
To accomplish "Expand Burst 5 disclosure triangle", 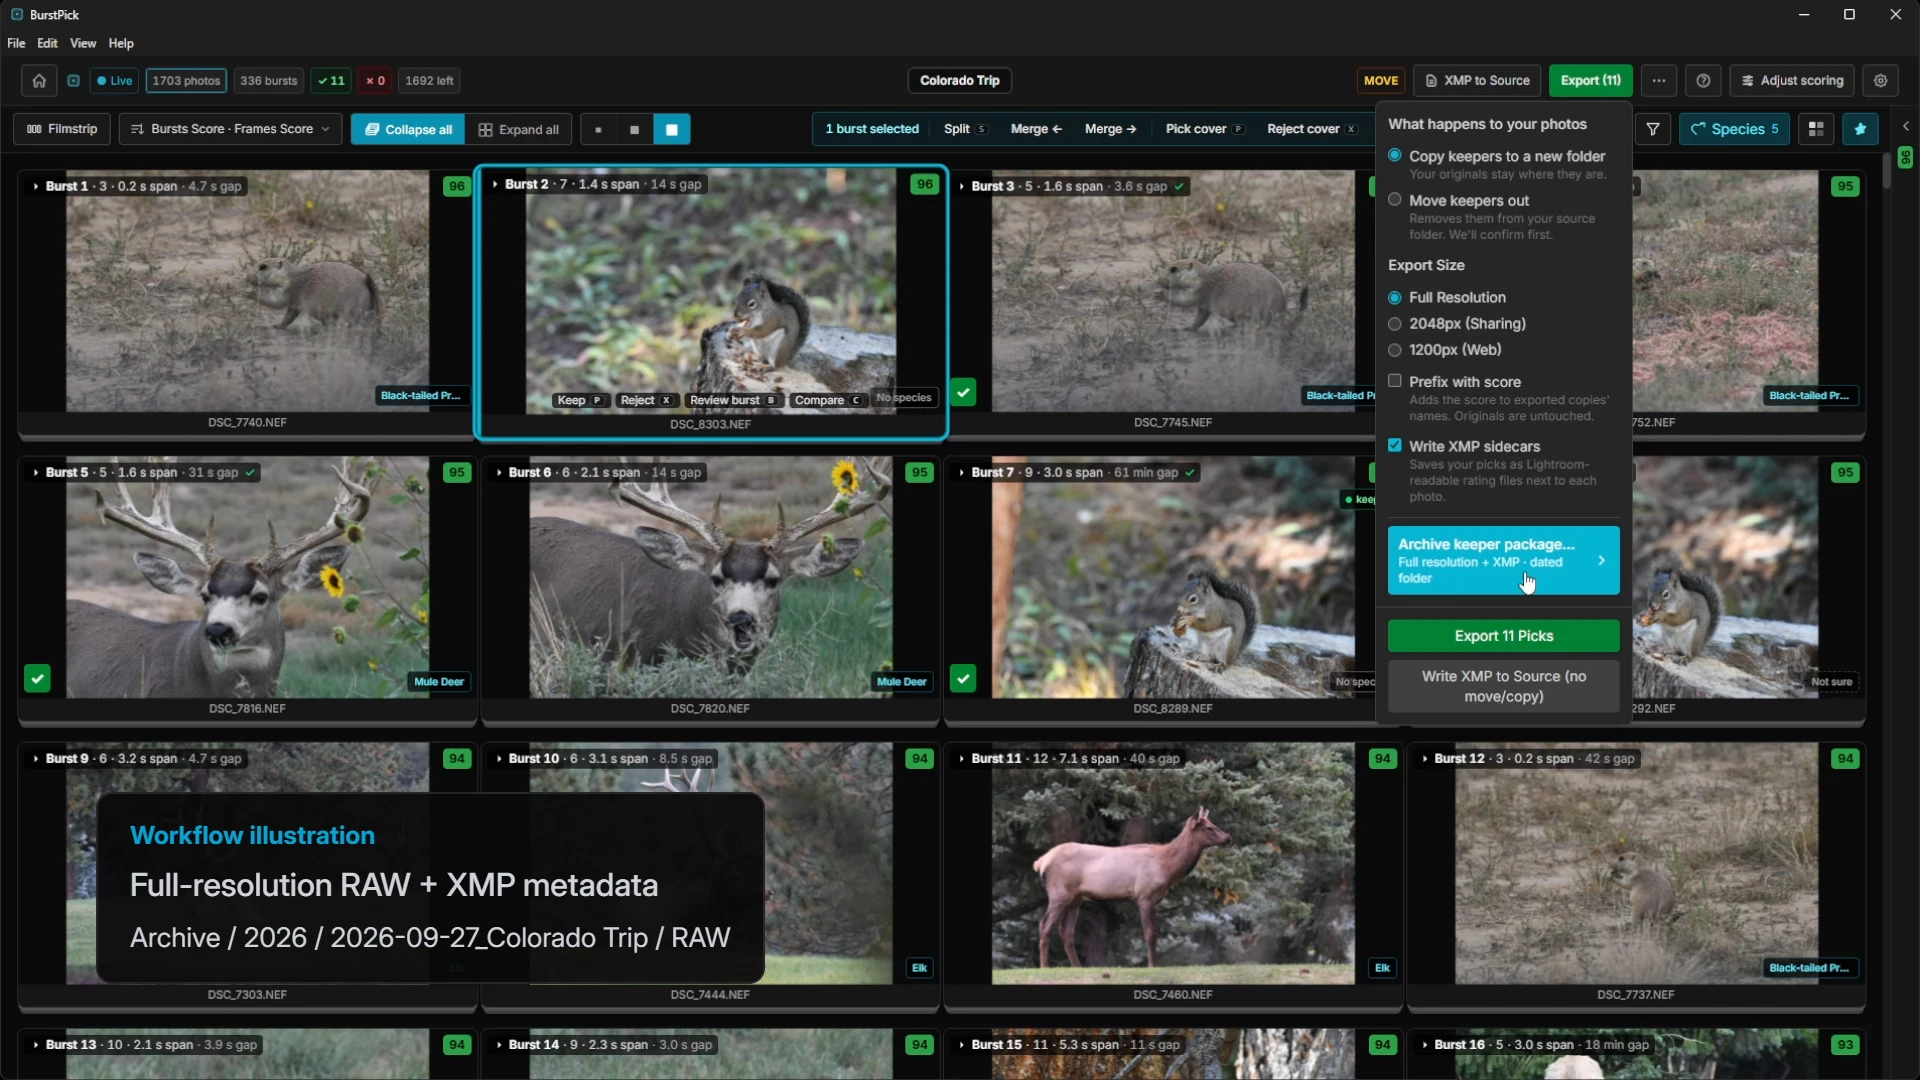I will 36,473.
